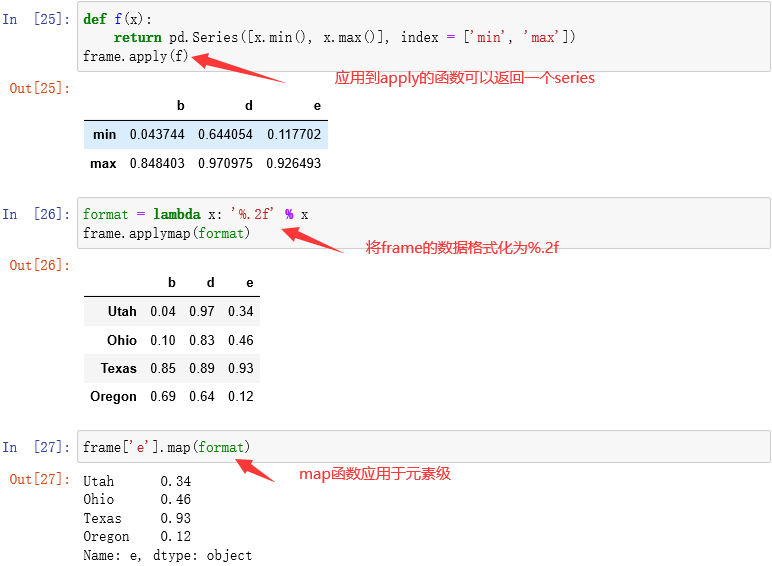Click 'def f(x):' code line
This screenshot has height=566, width=772.
118,19
